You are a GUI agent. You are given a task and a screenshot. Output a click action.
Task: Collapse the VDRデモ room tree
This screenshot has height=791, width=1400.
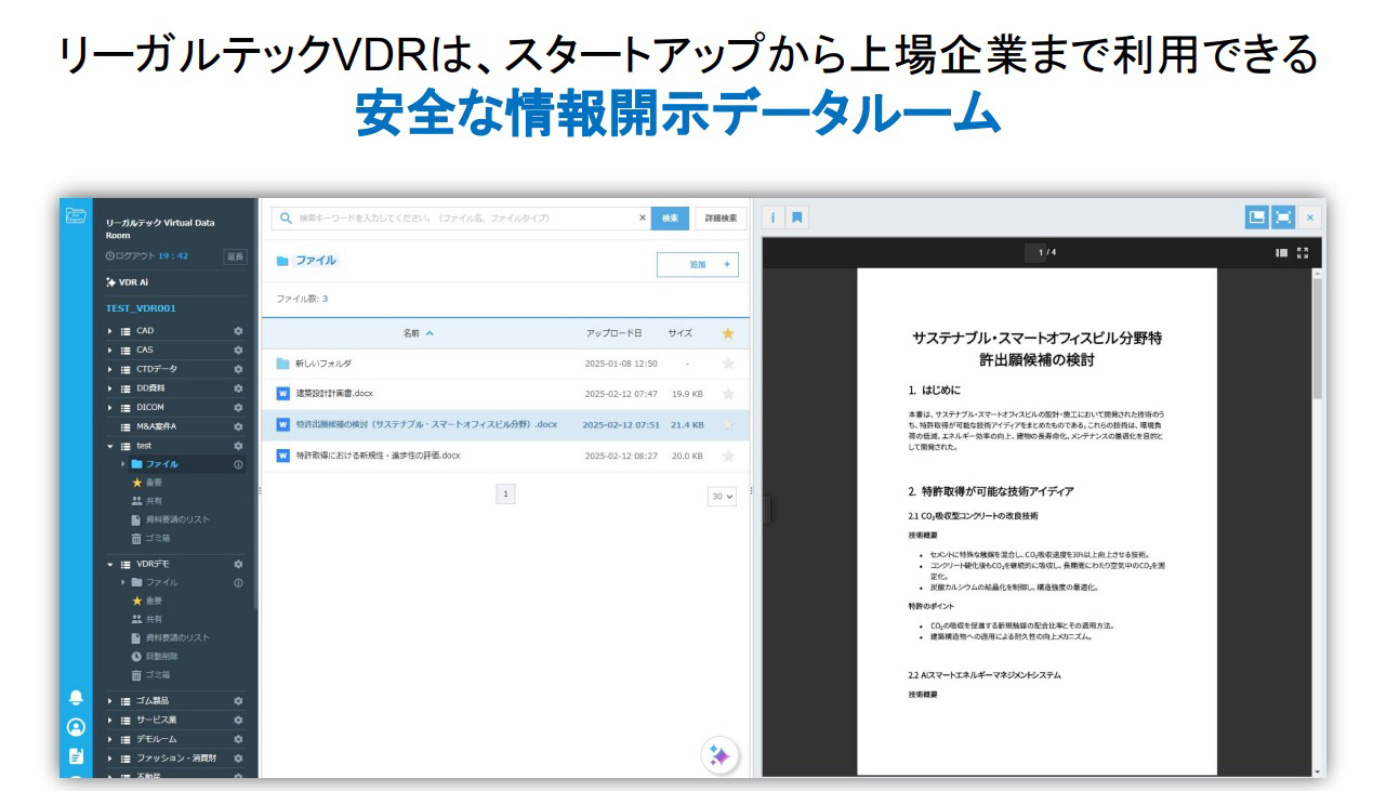tap(111, 564)
